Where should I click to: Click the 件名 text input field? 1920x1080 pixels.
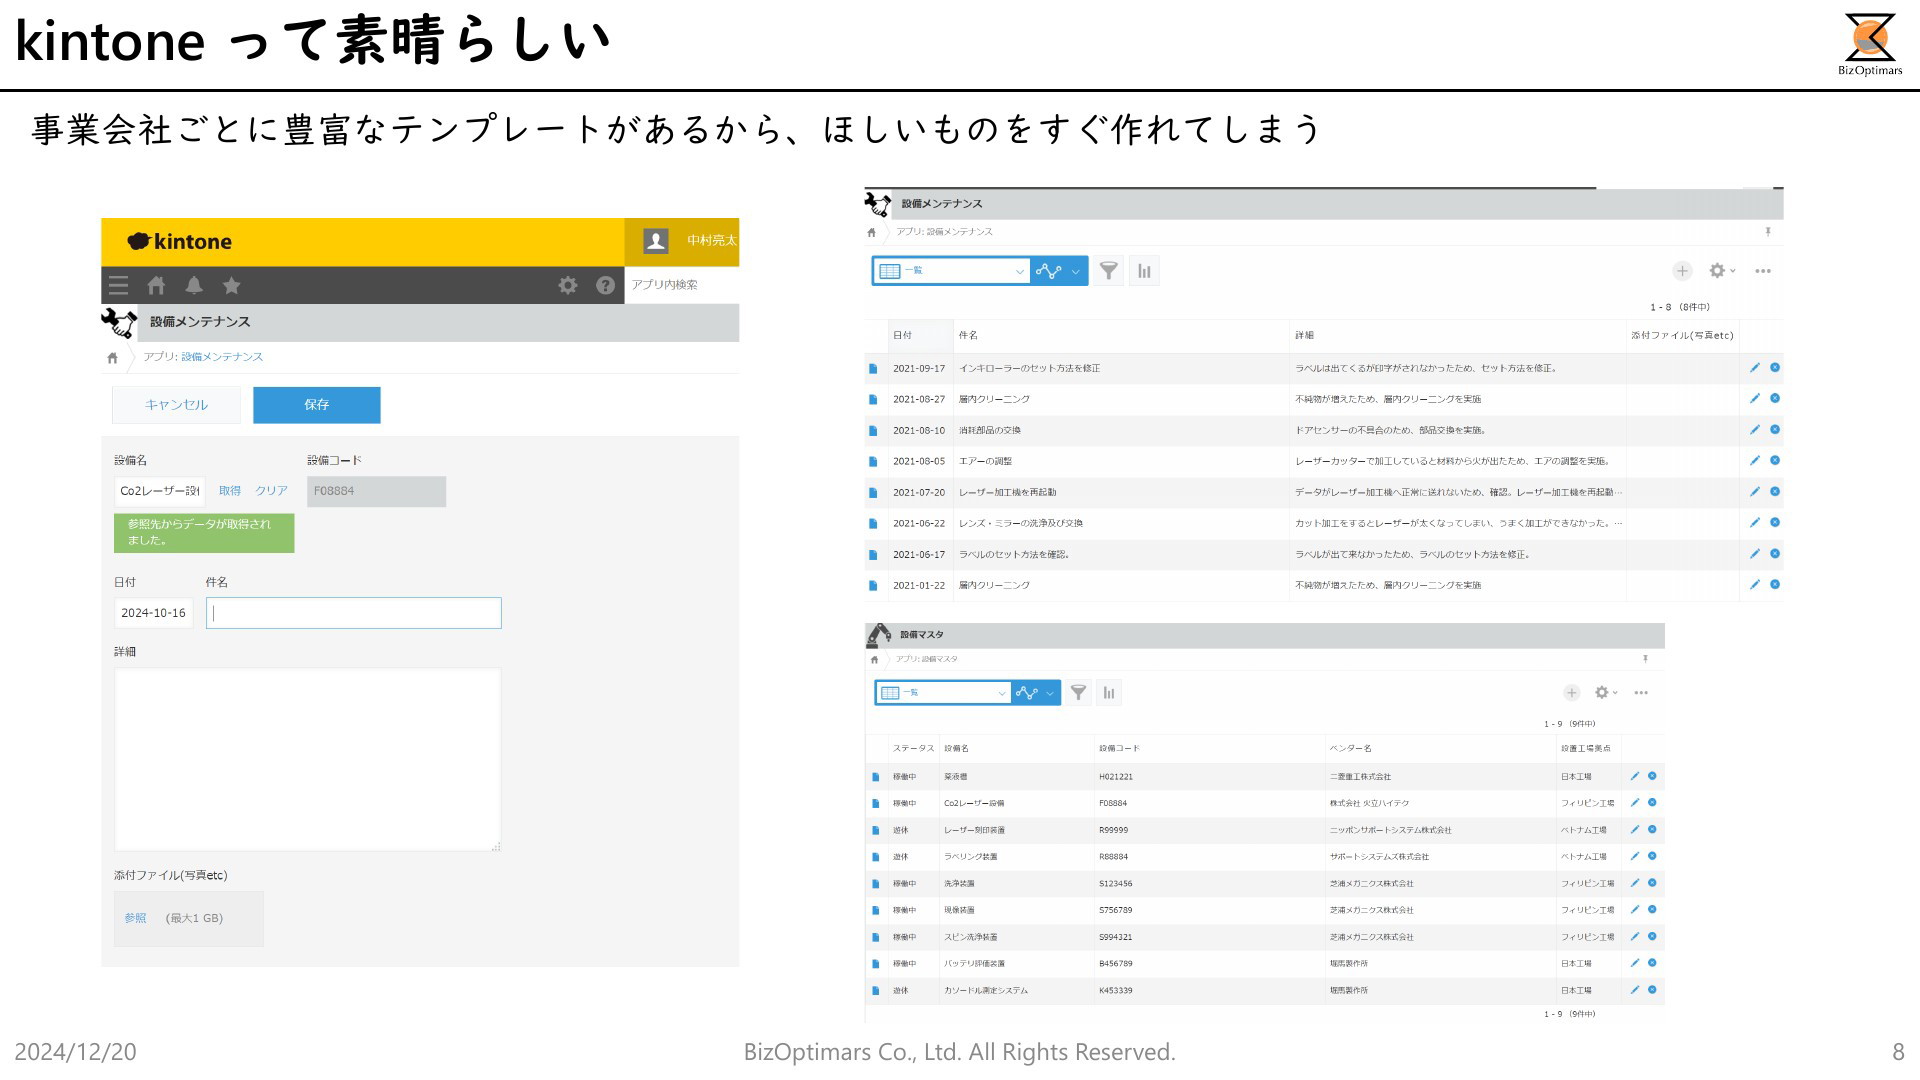[353, 613]
